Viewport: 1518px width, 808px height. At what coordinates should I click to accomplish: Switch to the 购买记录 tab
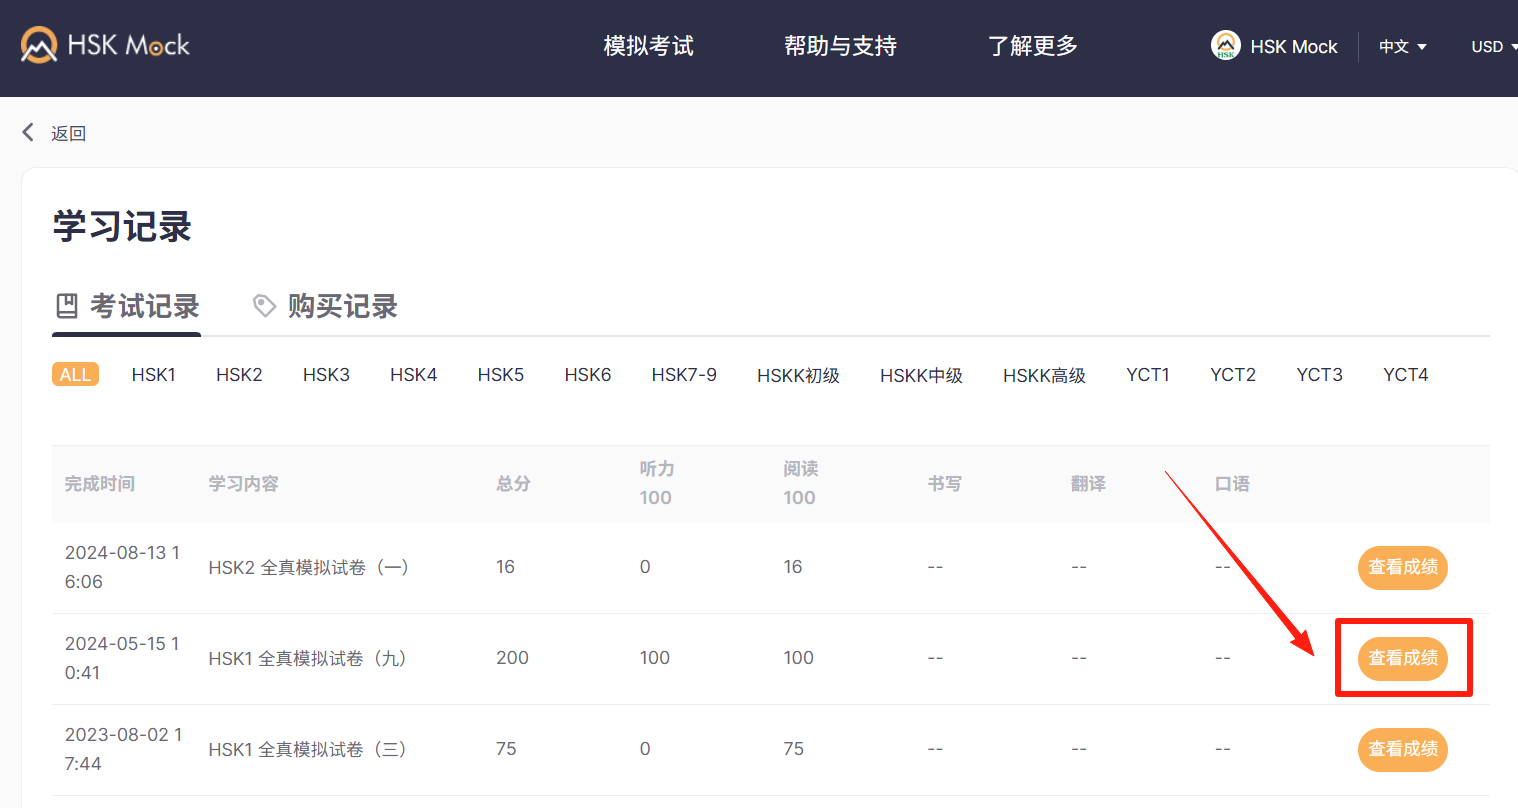pos(341,306)
